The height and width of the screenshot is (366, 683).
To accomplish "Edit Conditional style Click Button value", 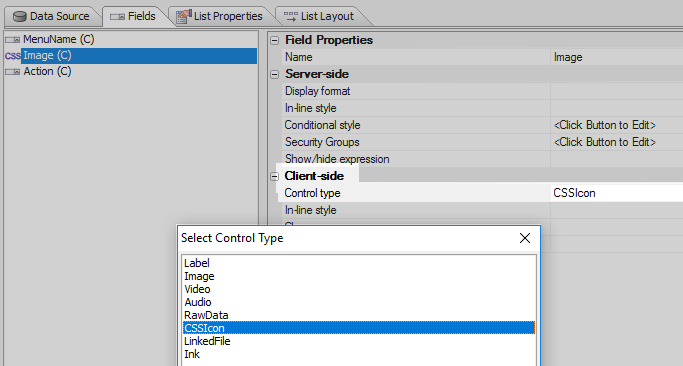I will pyautogui.click(x=616, y=125).
